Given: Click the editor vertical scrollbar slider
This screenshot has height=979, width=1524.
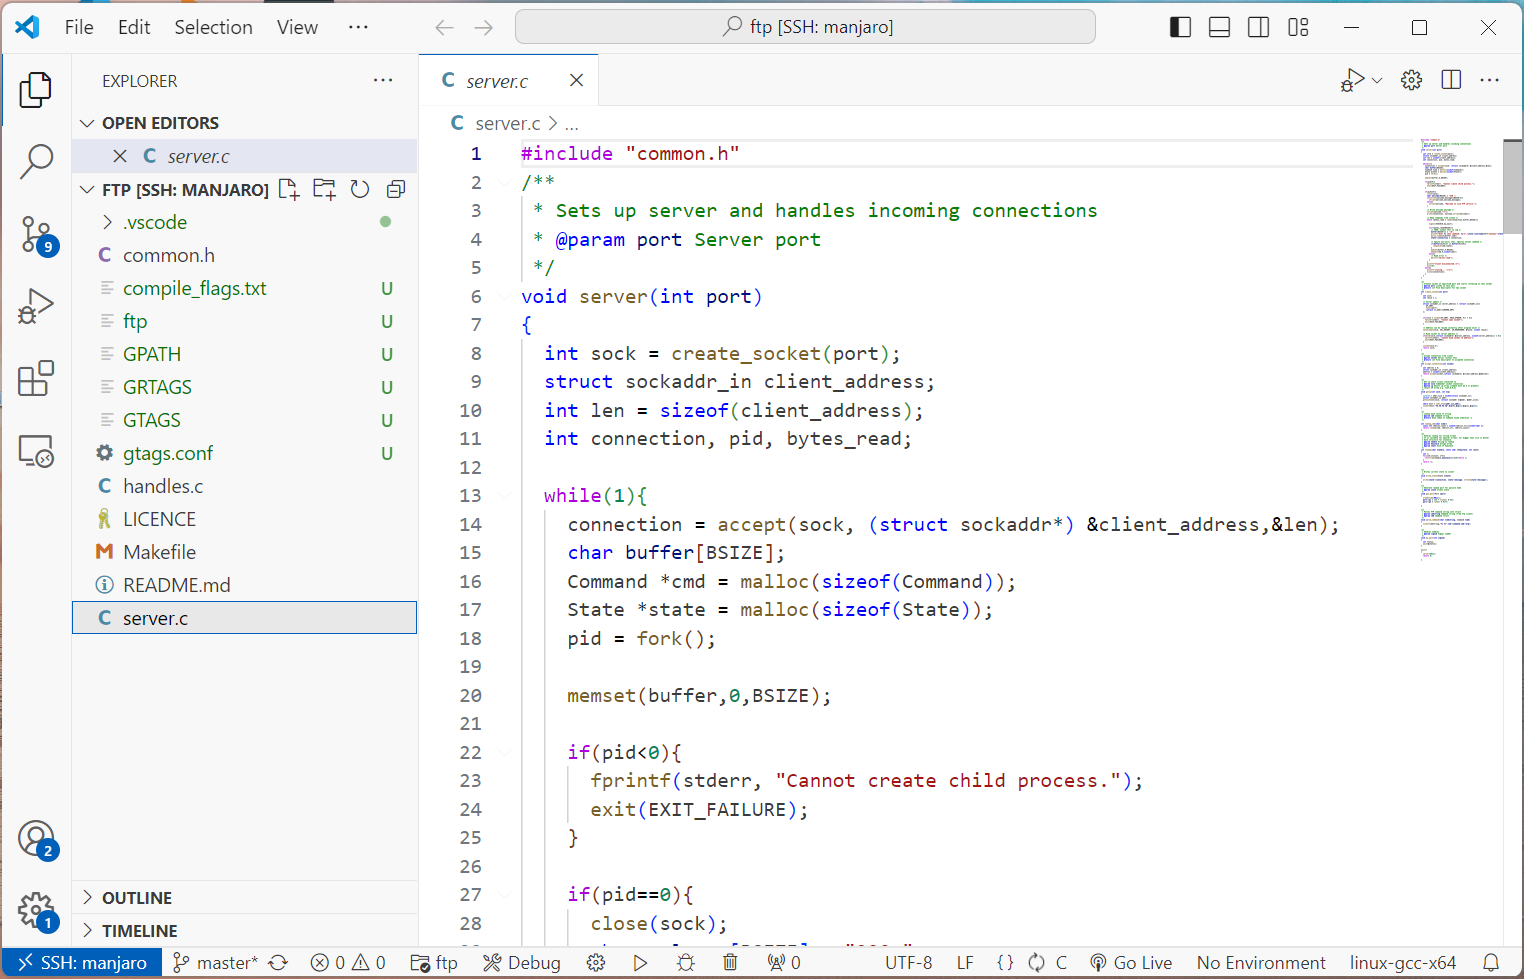Looking at the screenshot, I should coord(1512,186).
